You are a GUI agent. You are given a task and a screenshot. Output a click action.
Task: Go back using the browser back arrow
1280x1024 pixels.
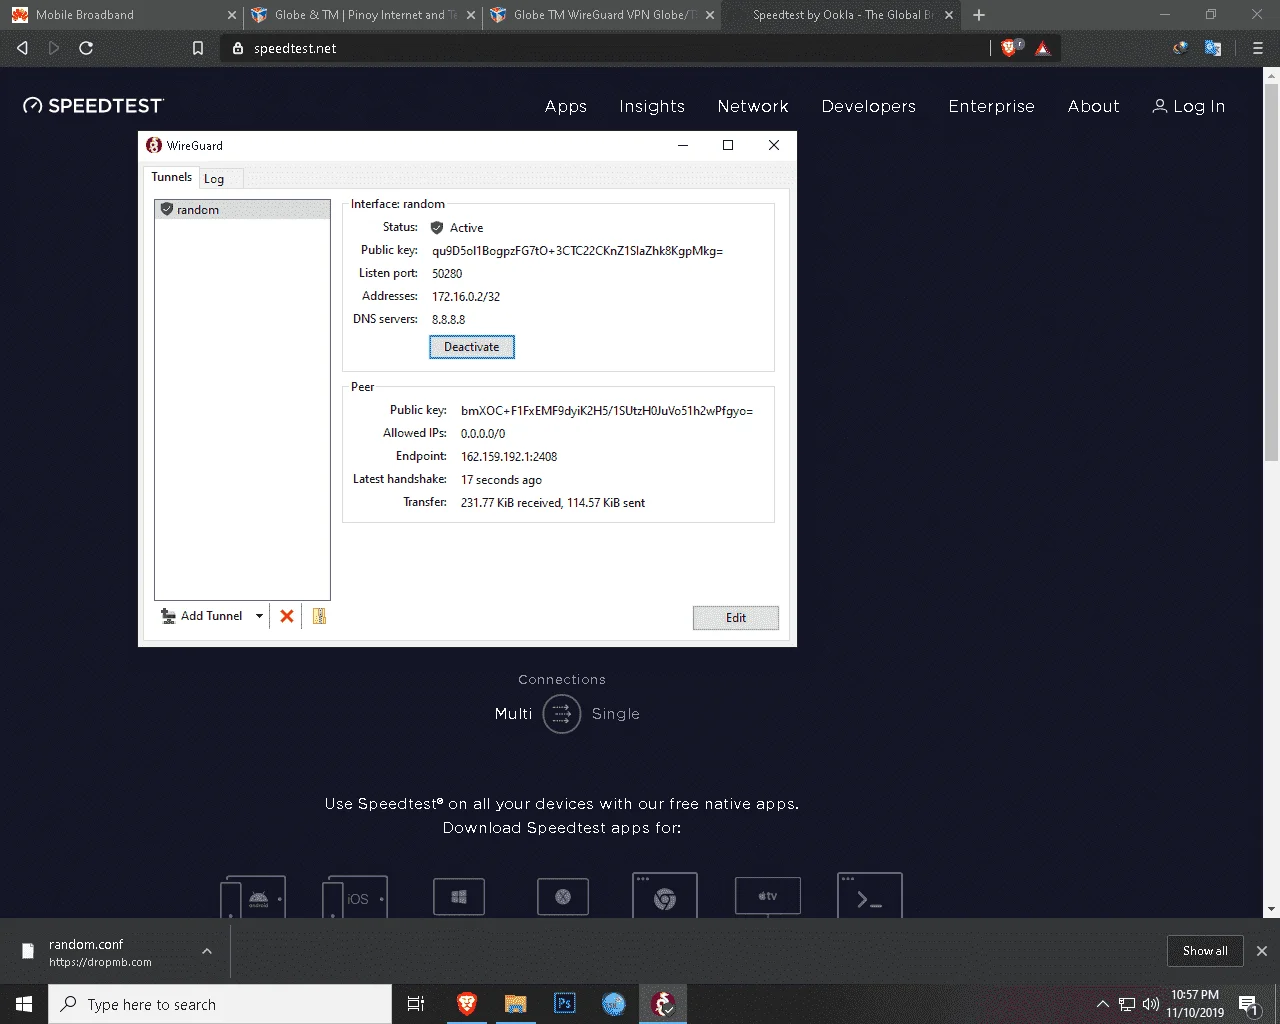[22, 48]
